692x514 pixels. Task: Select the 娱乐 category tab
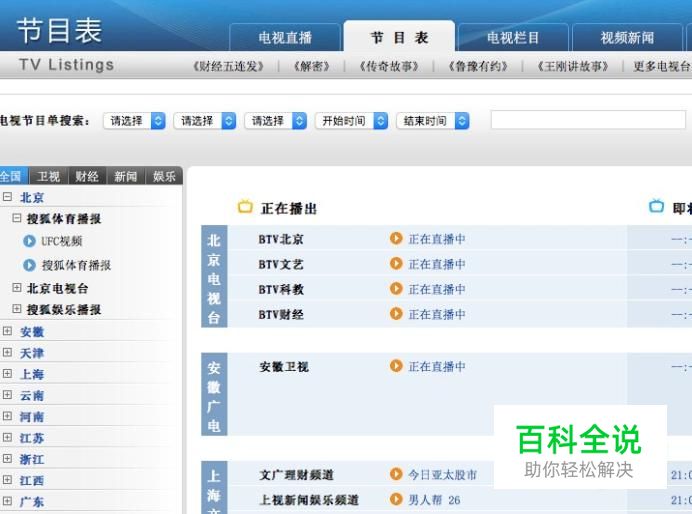click(164, 176)
